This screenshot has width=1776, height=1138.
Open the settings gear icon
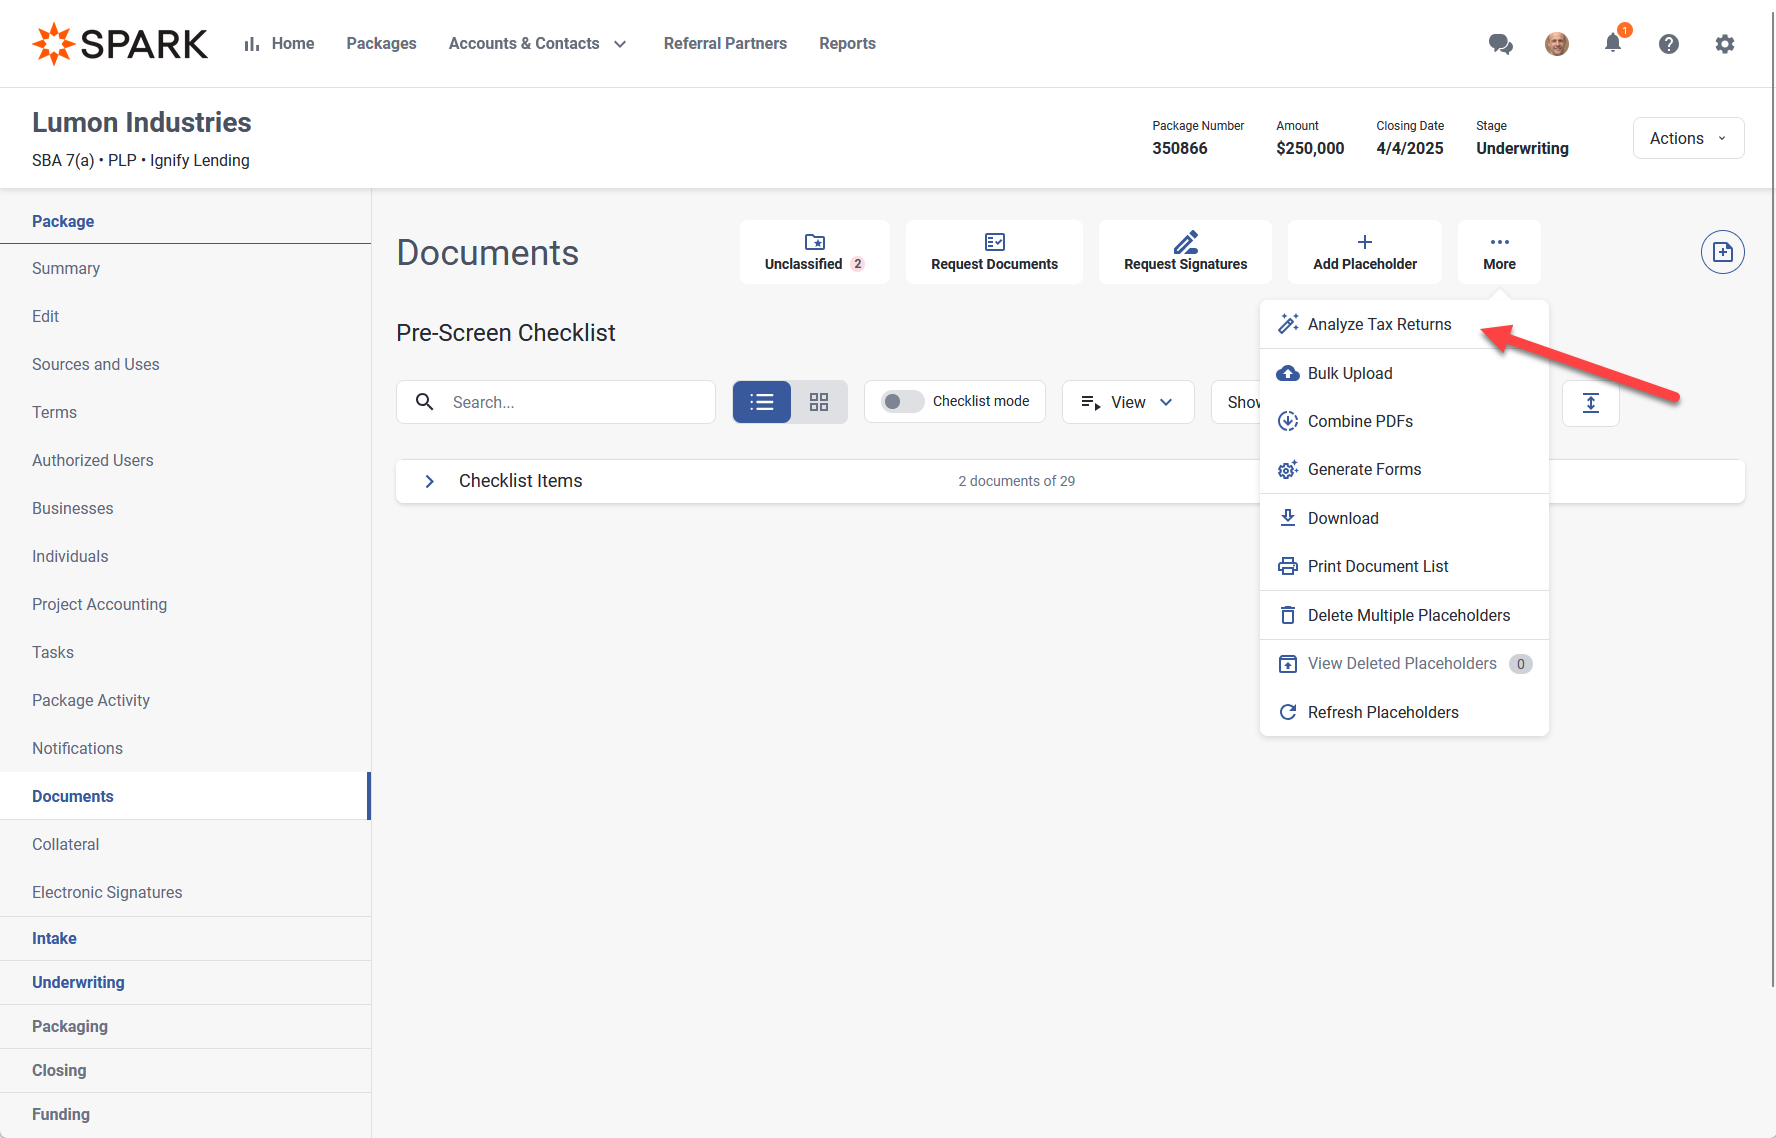click(x=1724, y=44)
